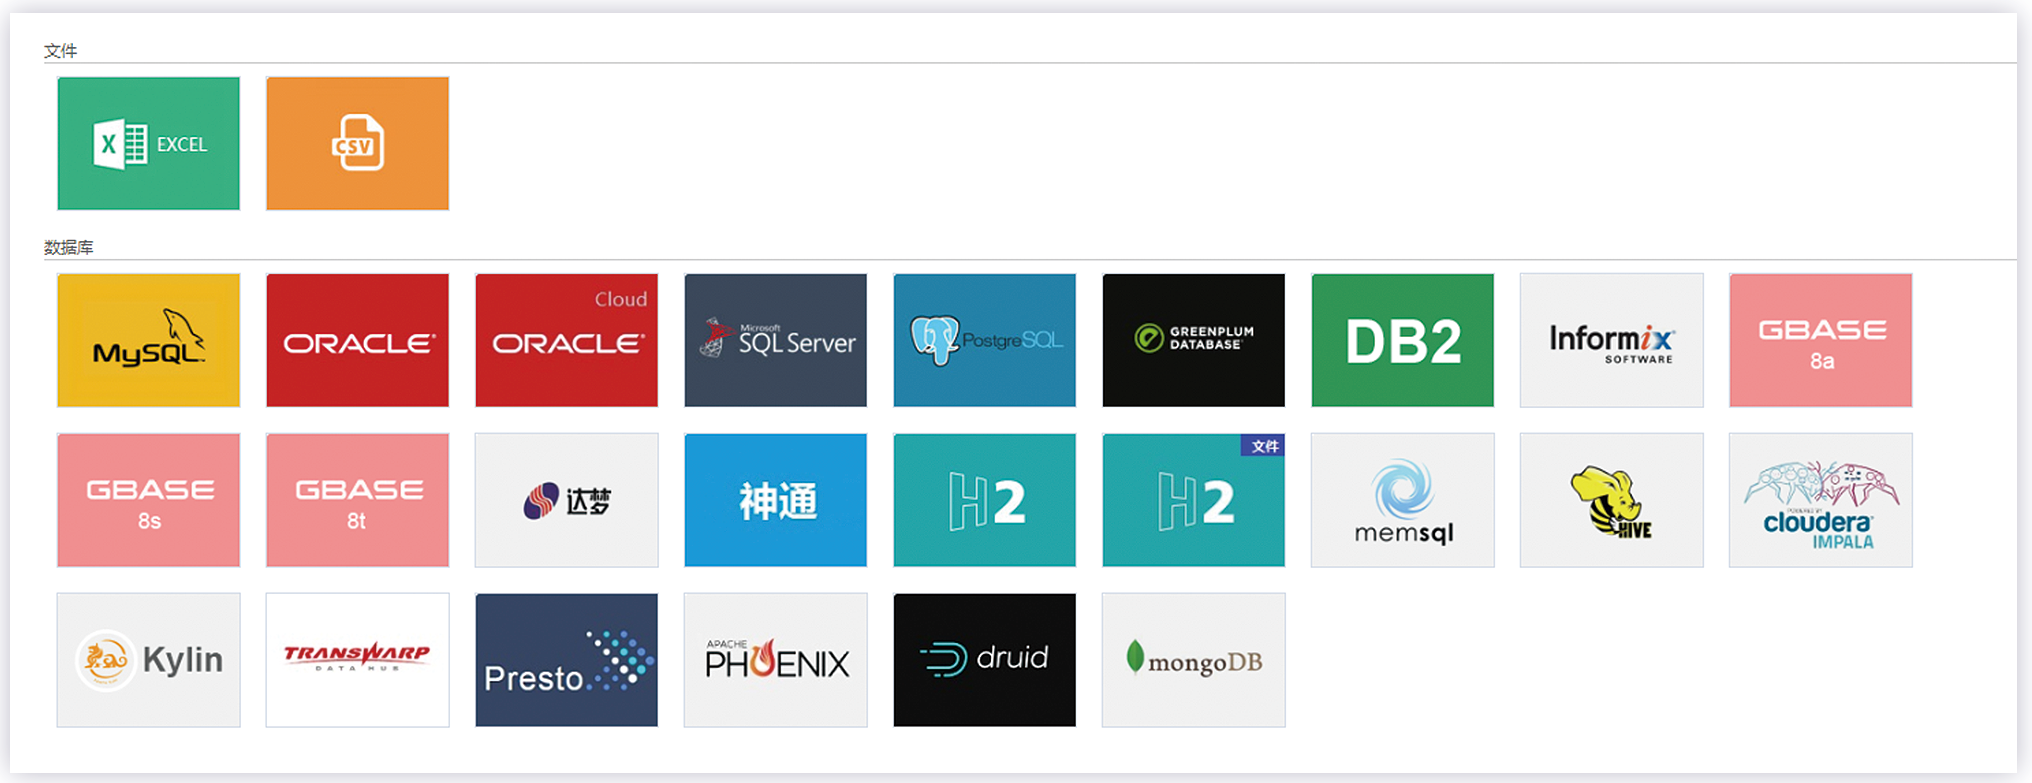This screenshot has height=783, width=2032.
Task: Select the blue 神通 database tile
Action: pos(775,500)
